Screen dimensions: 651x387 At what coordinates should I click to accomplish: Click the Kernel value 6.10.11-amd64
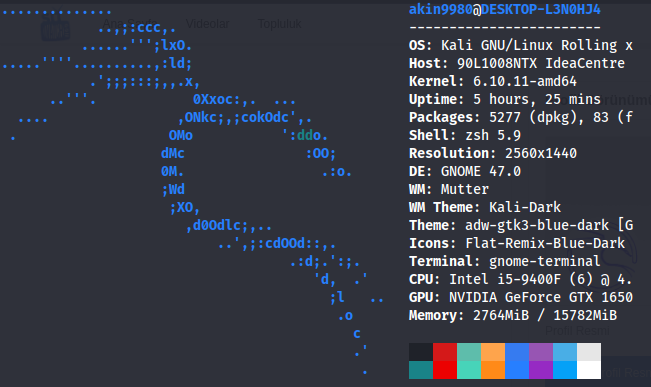pos(525,81)
